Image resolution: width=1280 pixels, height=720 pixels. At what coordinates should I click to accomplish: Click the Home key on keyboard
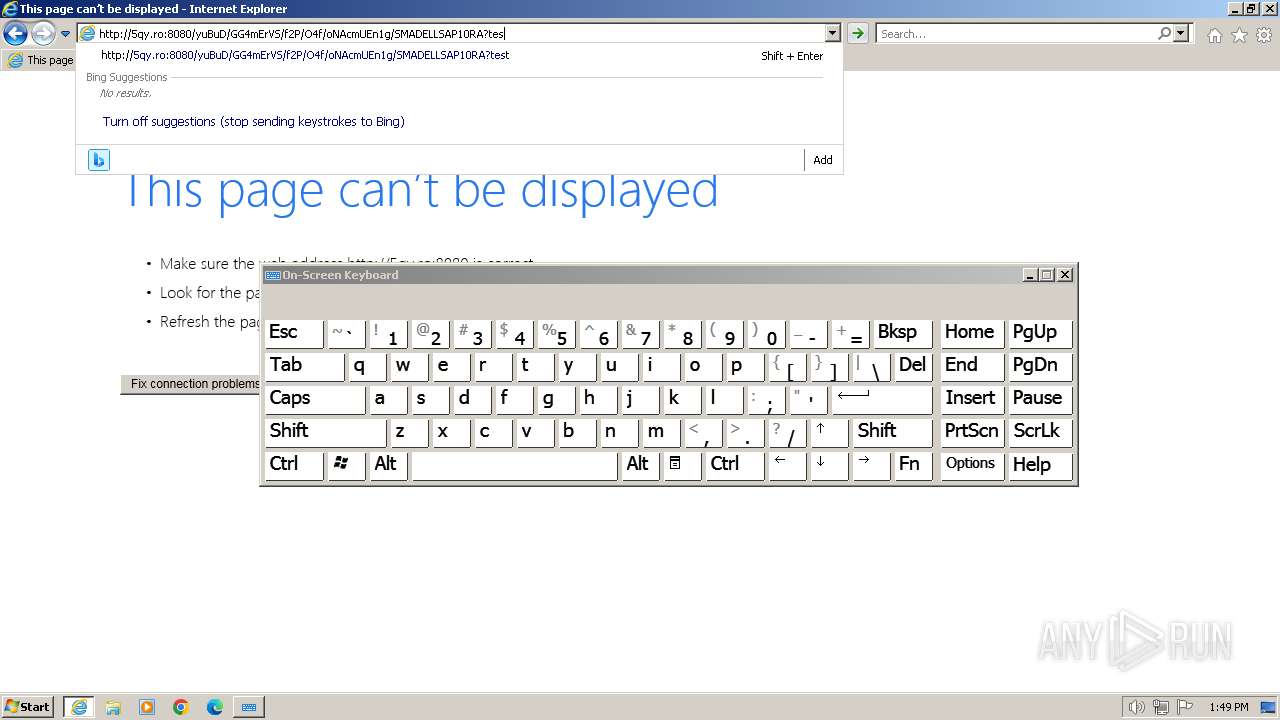click(x=972, y=333)
